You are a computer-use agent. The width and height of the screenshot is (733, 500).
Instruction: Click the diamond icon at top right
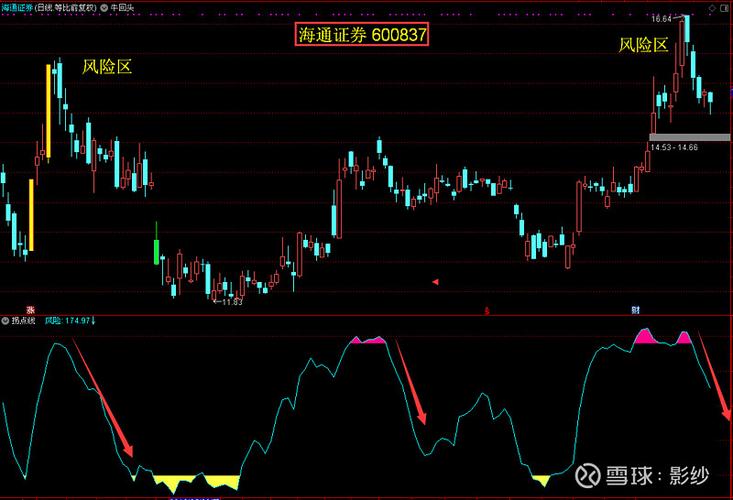(x=712, y=8)
